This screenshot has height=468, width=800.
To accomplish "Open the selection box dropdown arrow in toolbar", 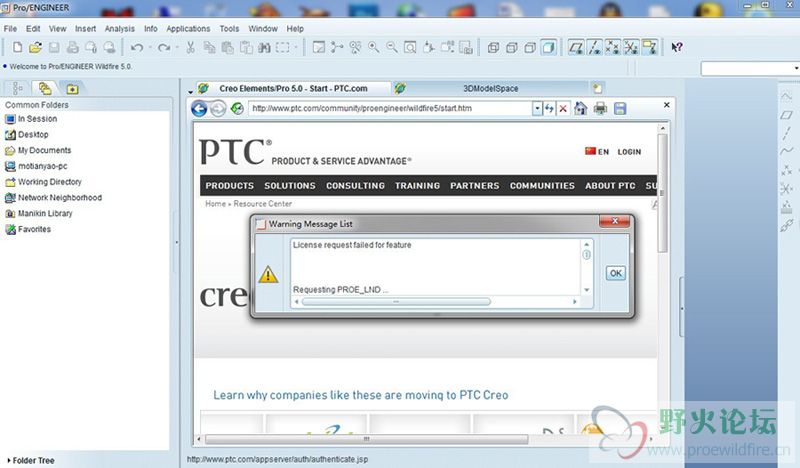I will click(x=295, y=48).
